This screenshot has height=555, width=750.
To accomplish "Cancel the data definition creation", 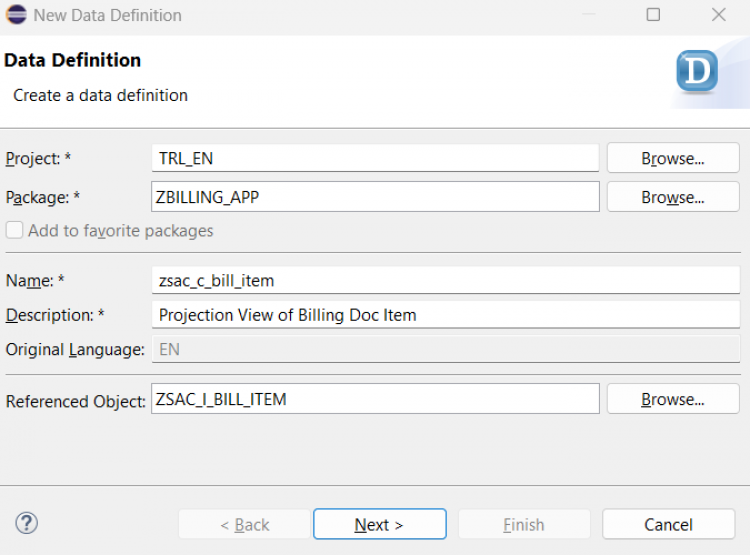I will click(x=668, y=524).
